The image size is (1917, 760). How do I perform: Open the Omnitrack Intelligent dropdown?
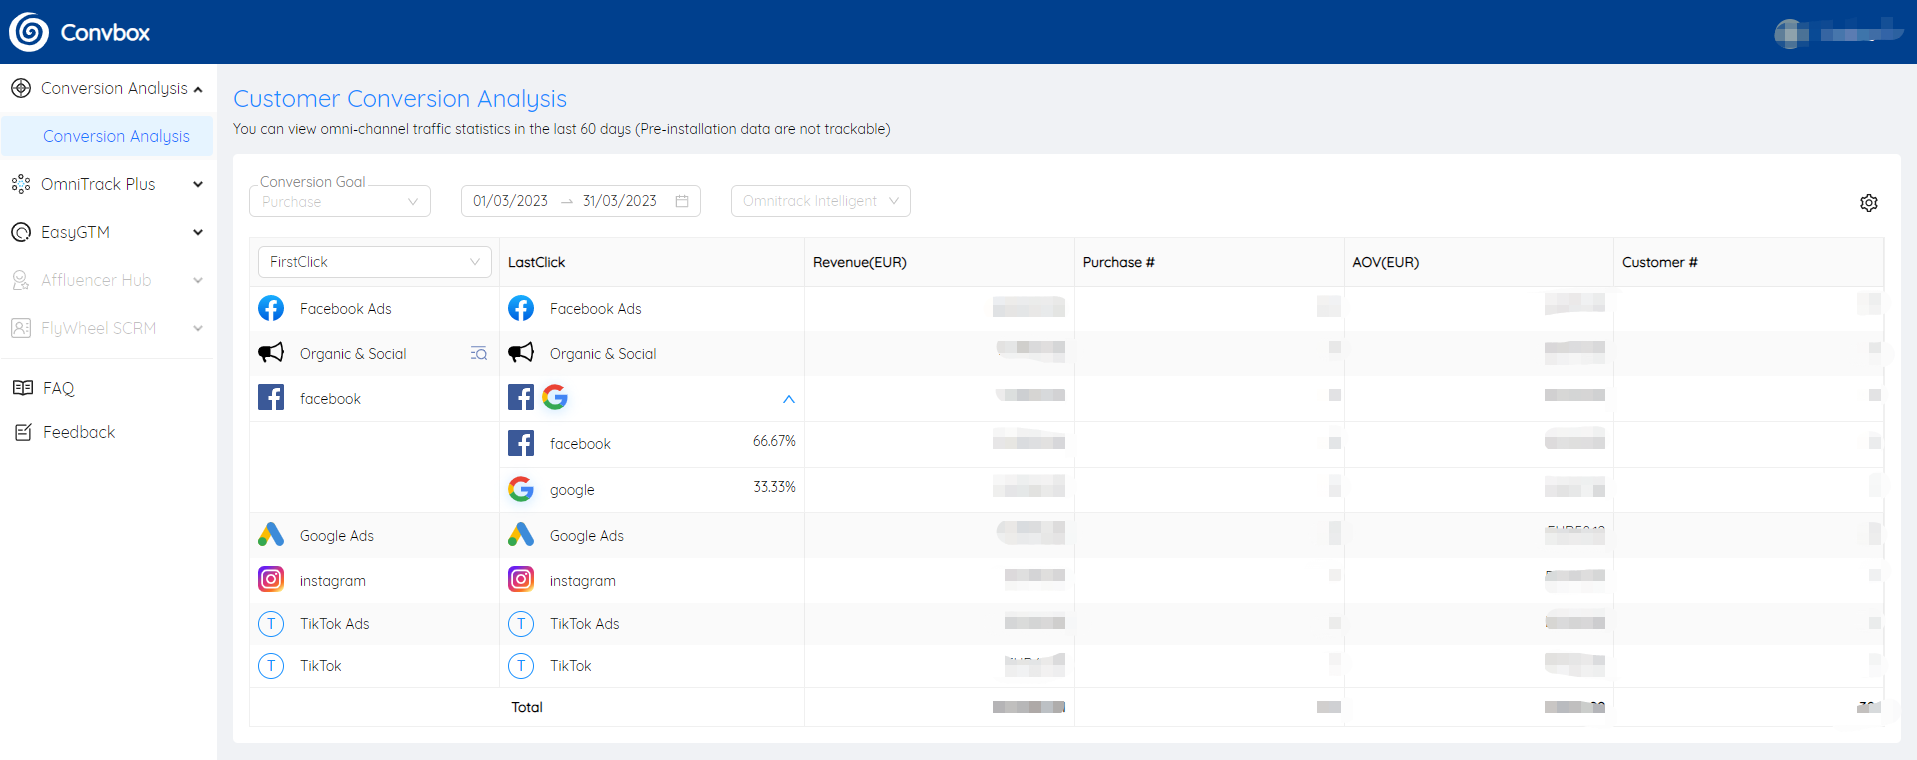(x=821, y=201)
